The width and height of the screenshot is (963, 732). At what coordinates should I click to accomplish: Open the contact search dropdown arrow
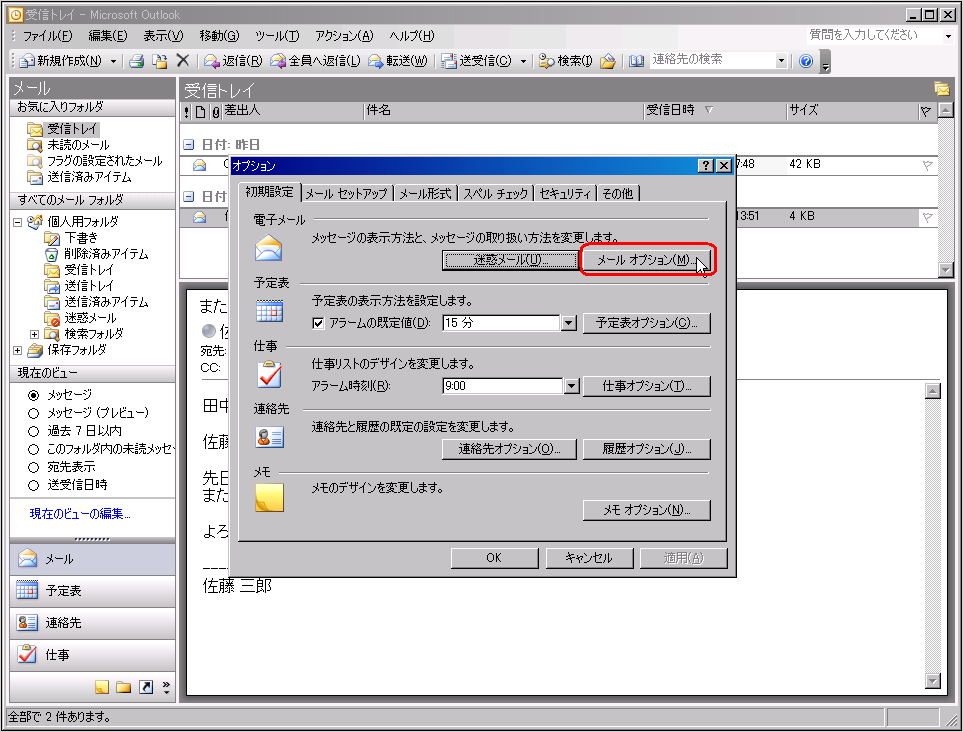coord(781,60)
